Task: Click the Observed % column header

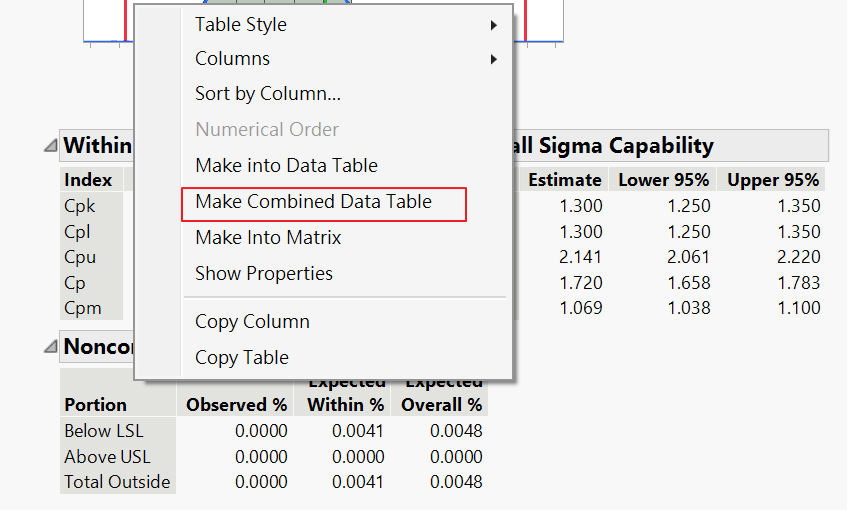Action: [x=237, y=405]
